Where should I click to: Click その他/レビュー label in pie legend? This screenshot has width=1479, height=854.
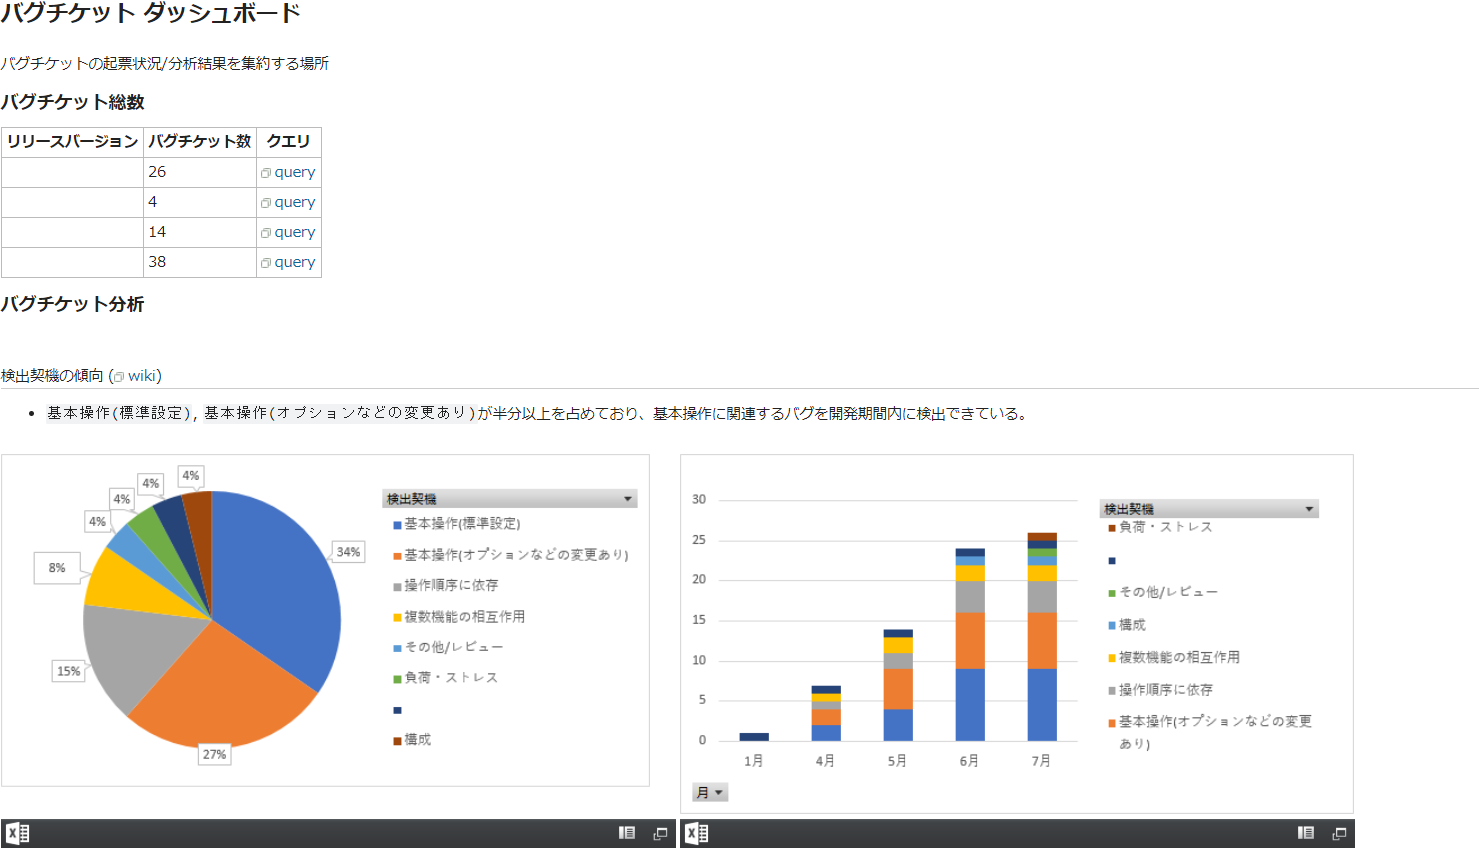[x=454, y=648]
